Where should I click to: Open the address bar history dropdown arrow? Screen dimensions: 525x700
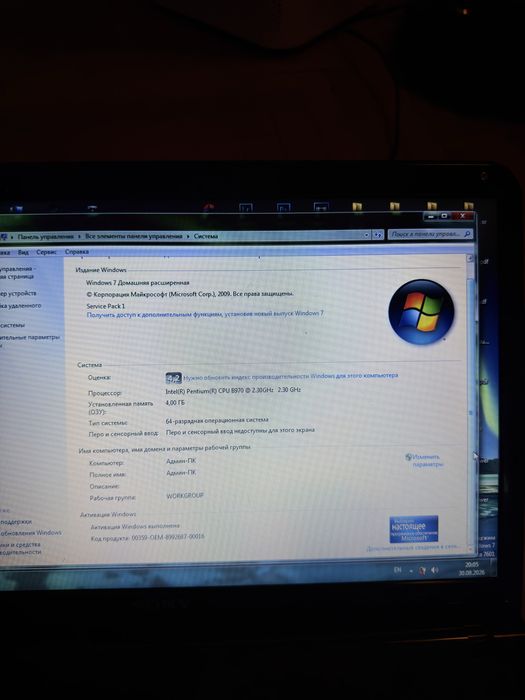367,235
